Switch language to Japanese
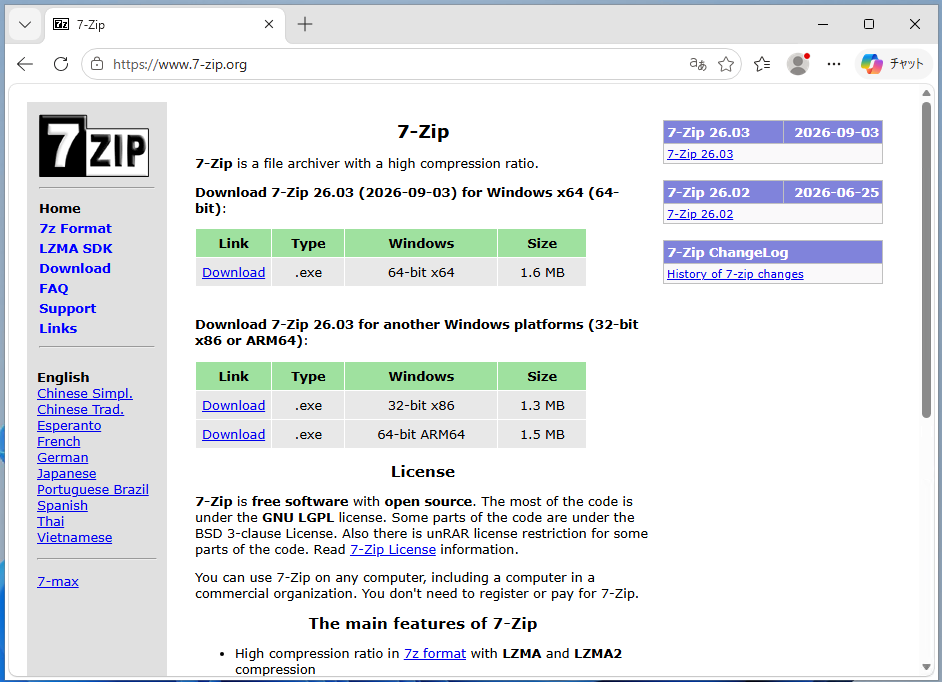The width and height of the screenshot is (942, 682). [66, 474]
